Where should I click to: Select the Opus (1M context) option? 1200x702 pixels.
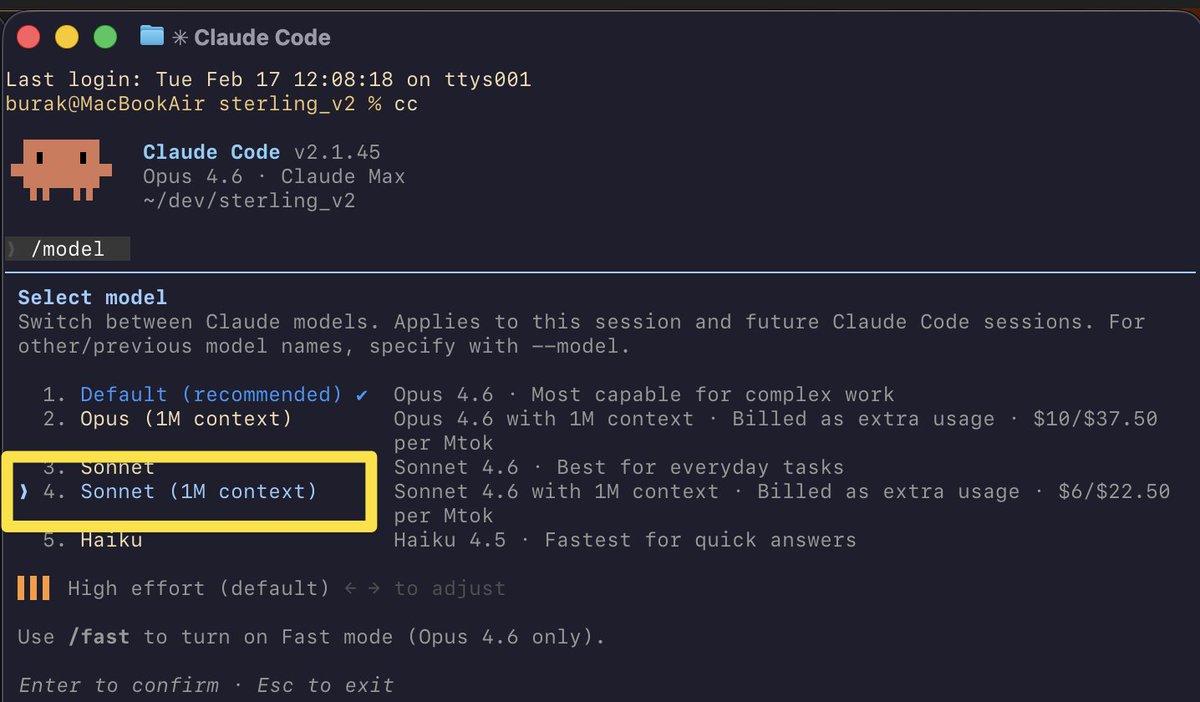(186, 418)
